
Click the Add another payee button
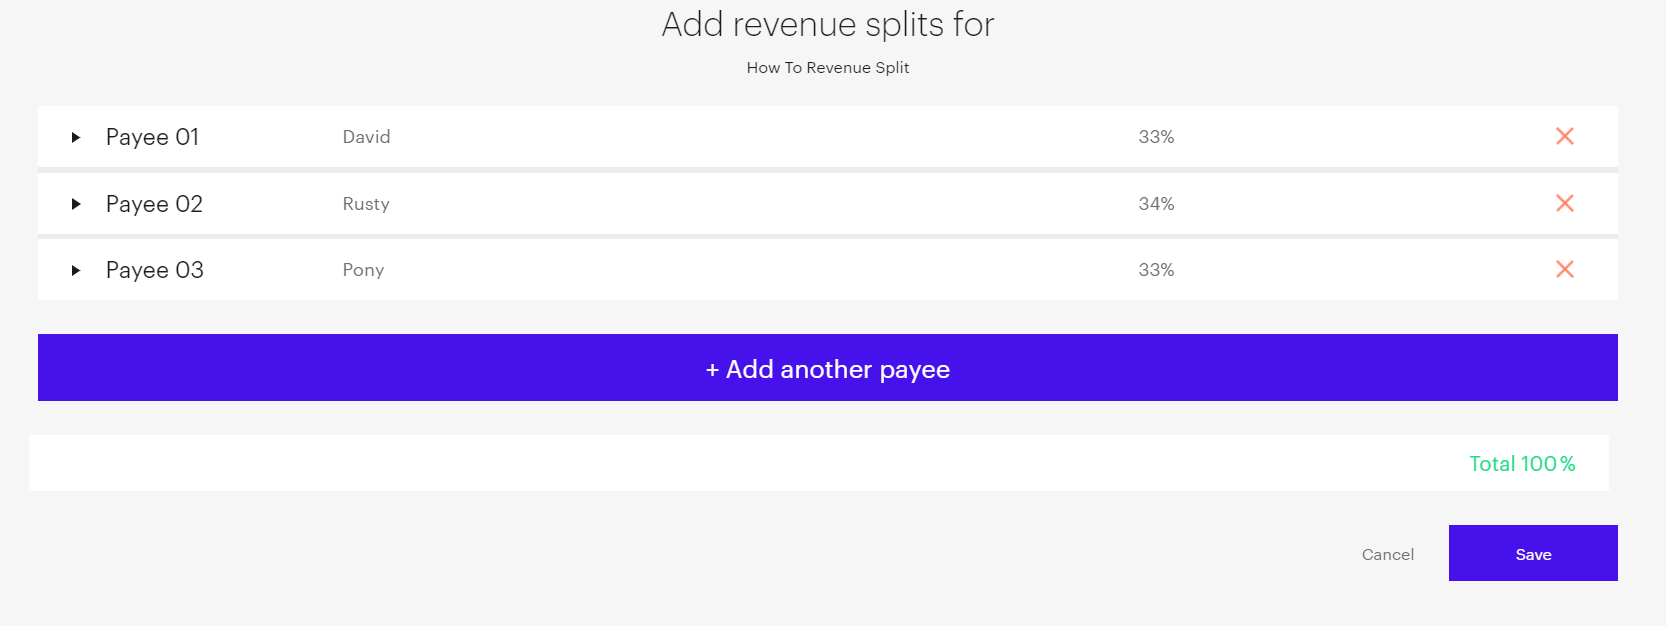pyautogui.click(x=828, y=368)
